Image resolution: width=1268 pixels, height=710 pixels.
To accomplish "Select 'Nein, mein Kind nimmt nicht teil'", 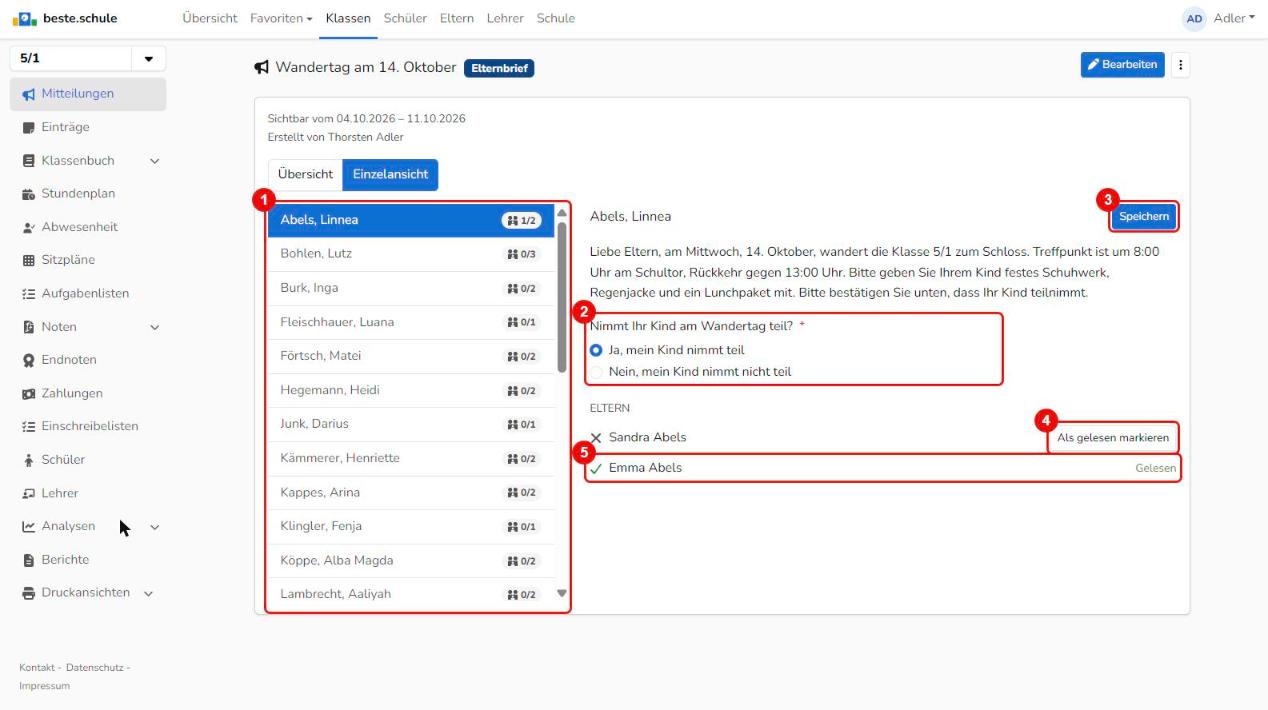I will (x=596, y=372).
